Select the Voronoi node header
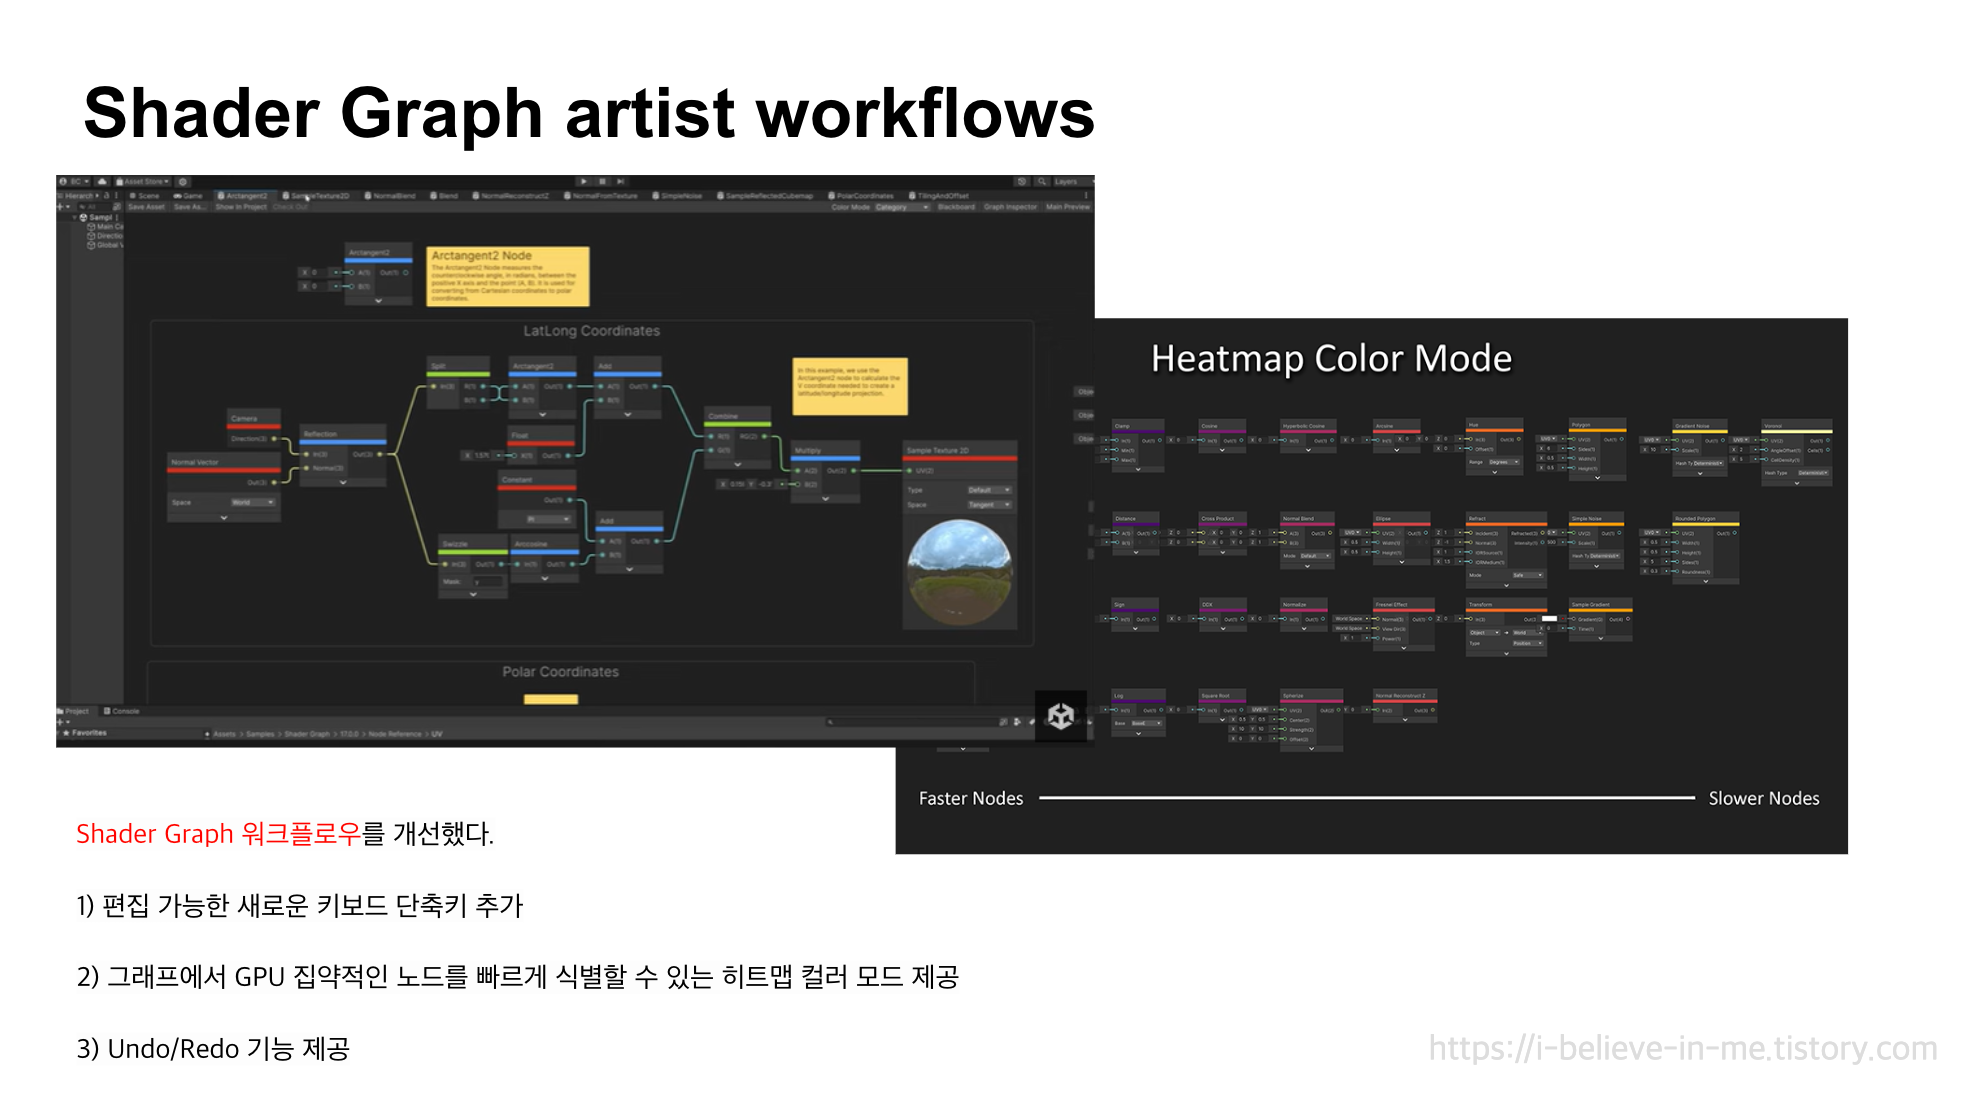Screen dimensions: 1980x1118 click(1797, 426)
